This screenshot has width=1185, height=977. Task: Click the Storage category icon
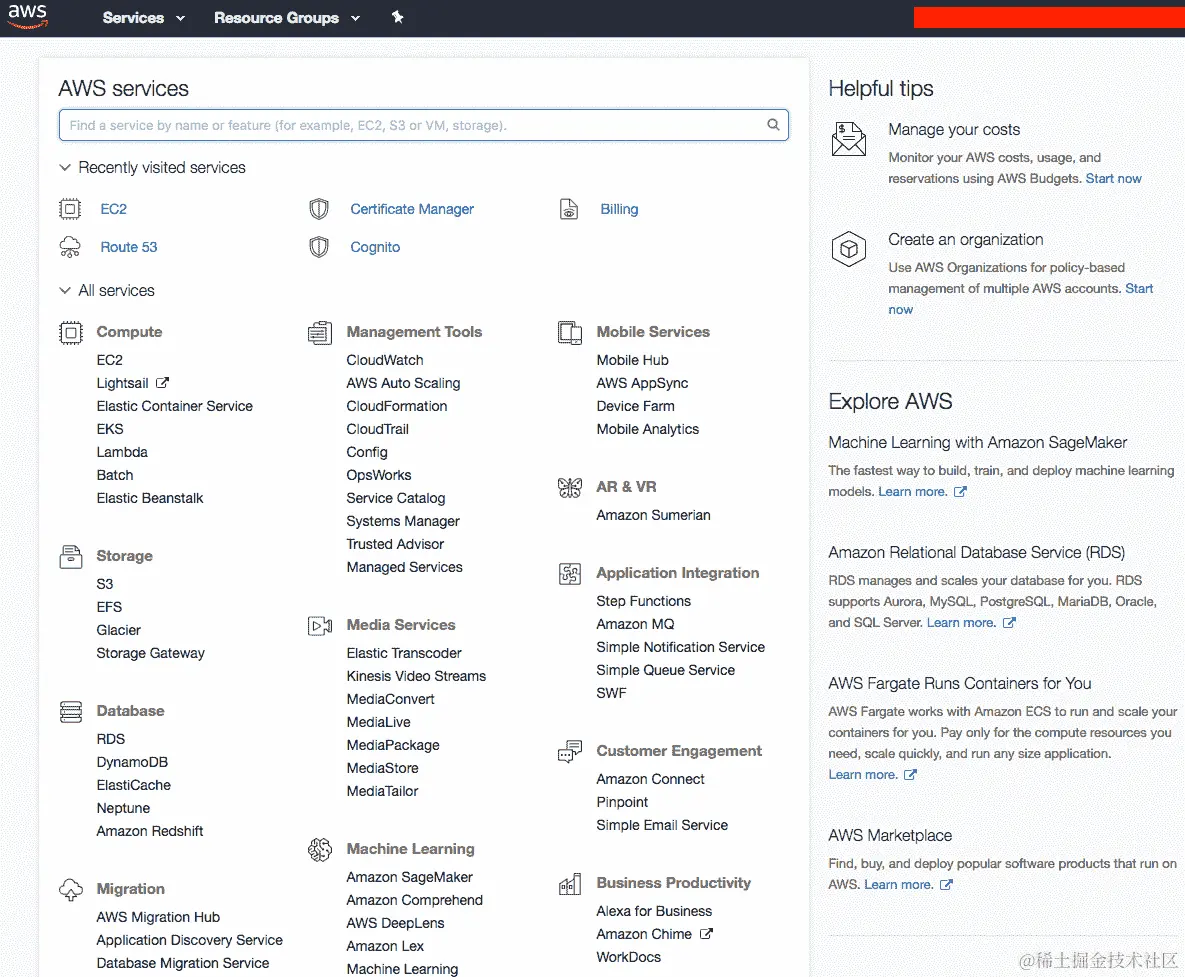(x=71, y=557)
